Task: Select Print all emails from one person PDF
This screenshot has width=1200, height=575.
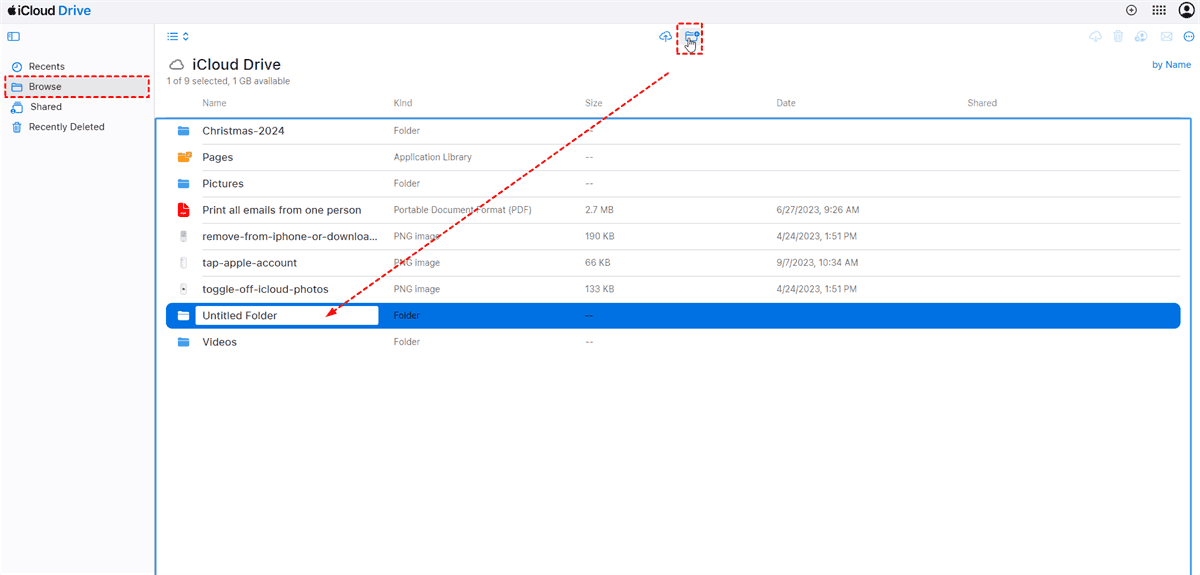Action: [673, 210]
